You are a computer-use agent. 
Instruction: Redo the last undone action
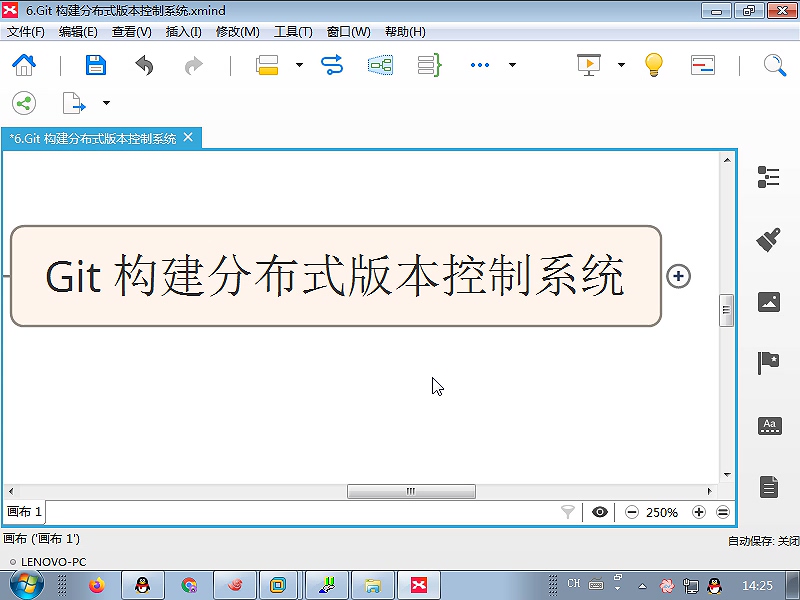pos(193,65)
